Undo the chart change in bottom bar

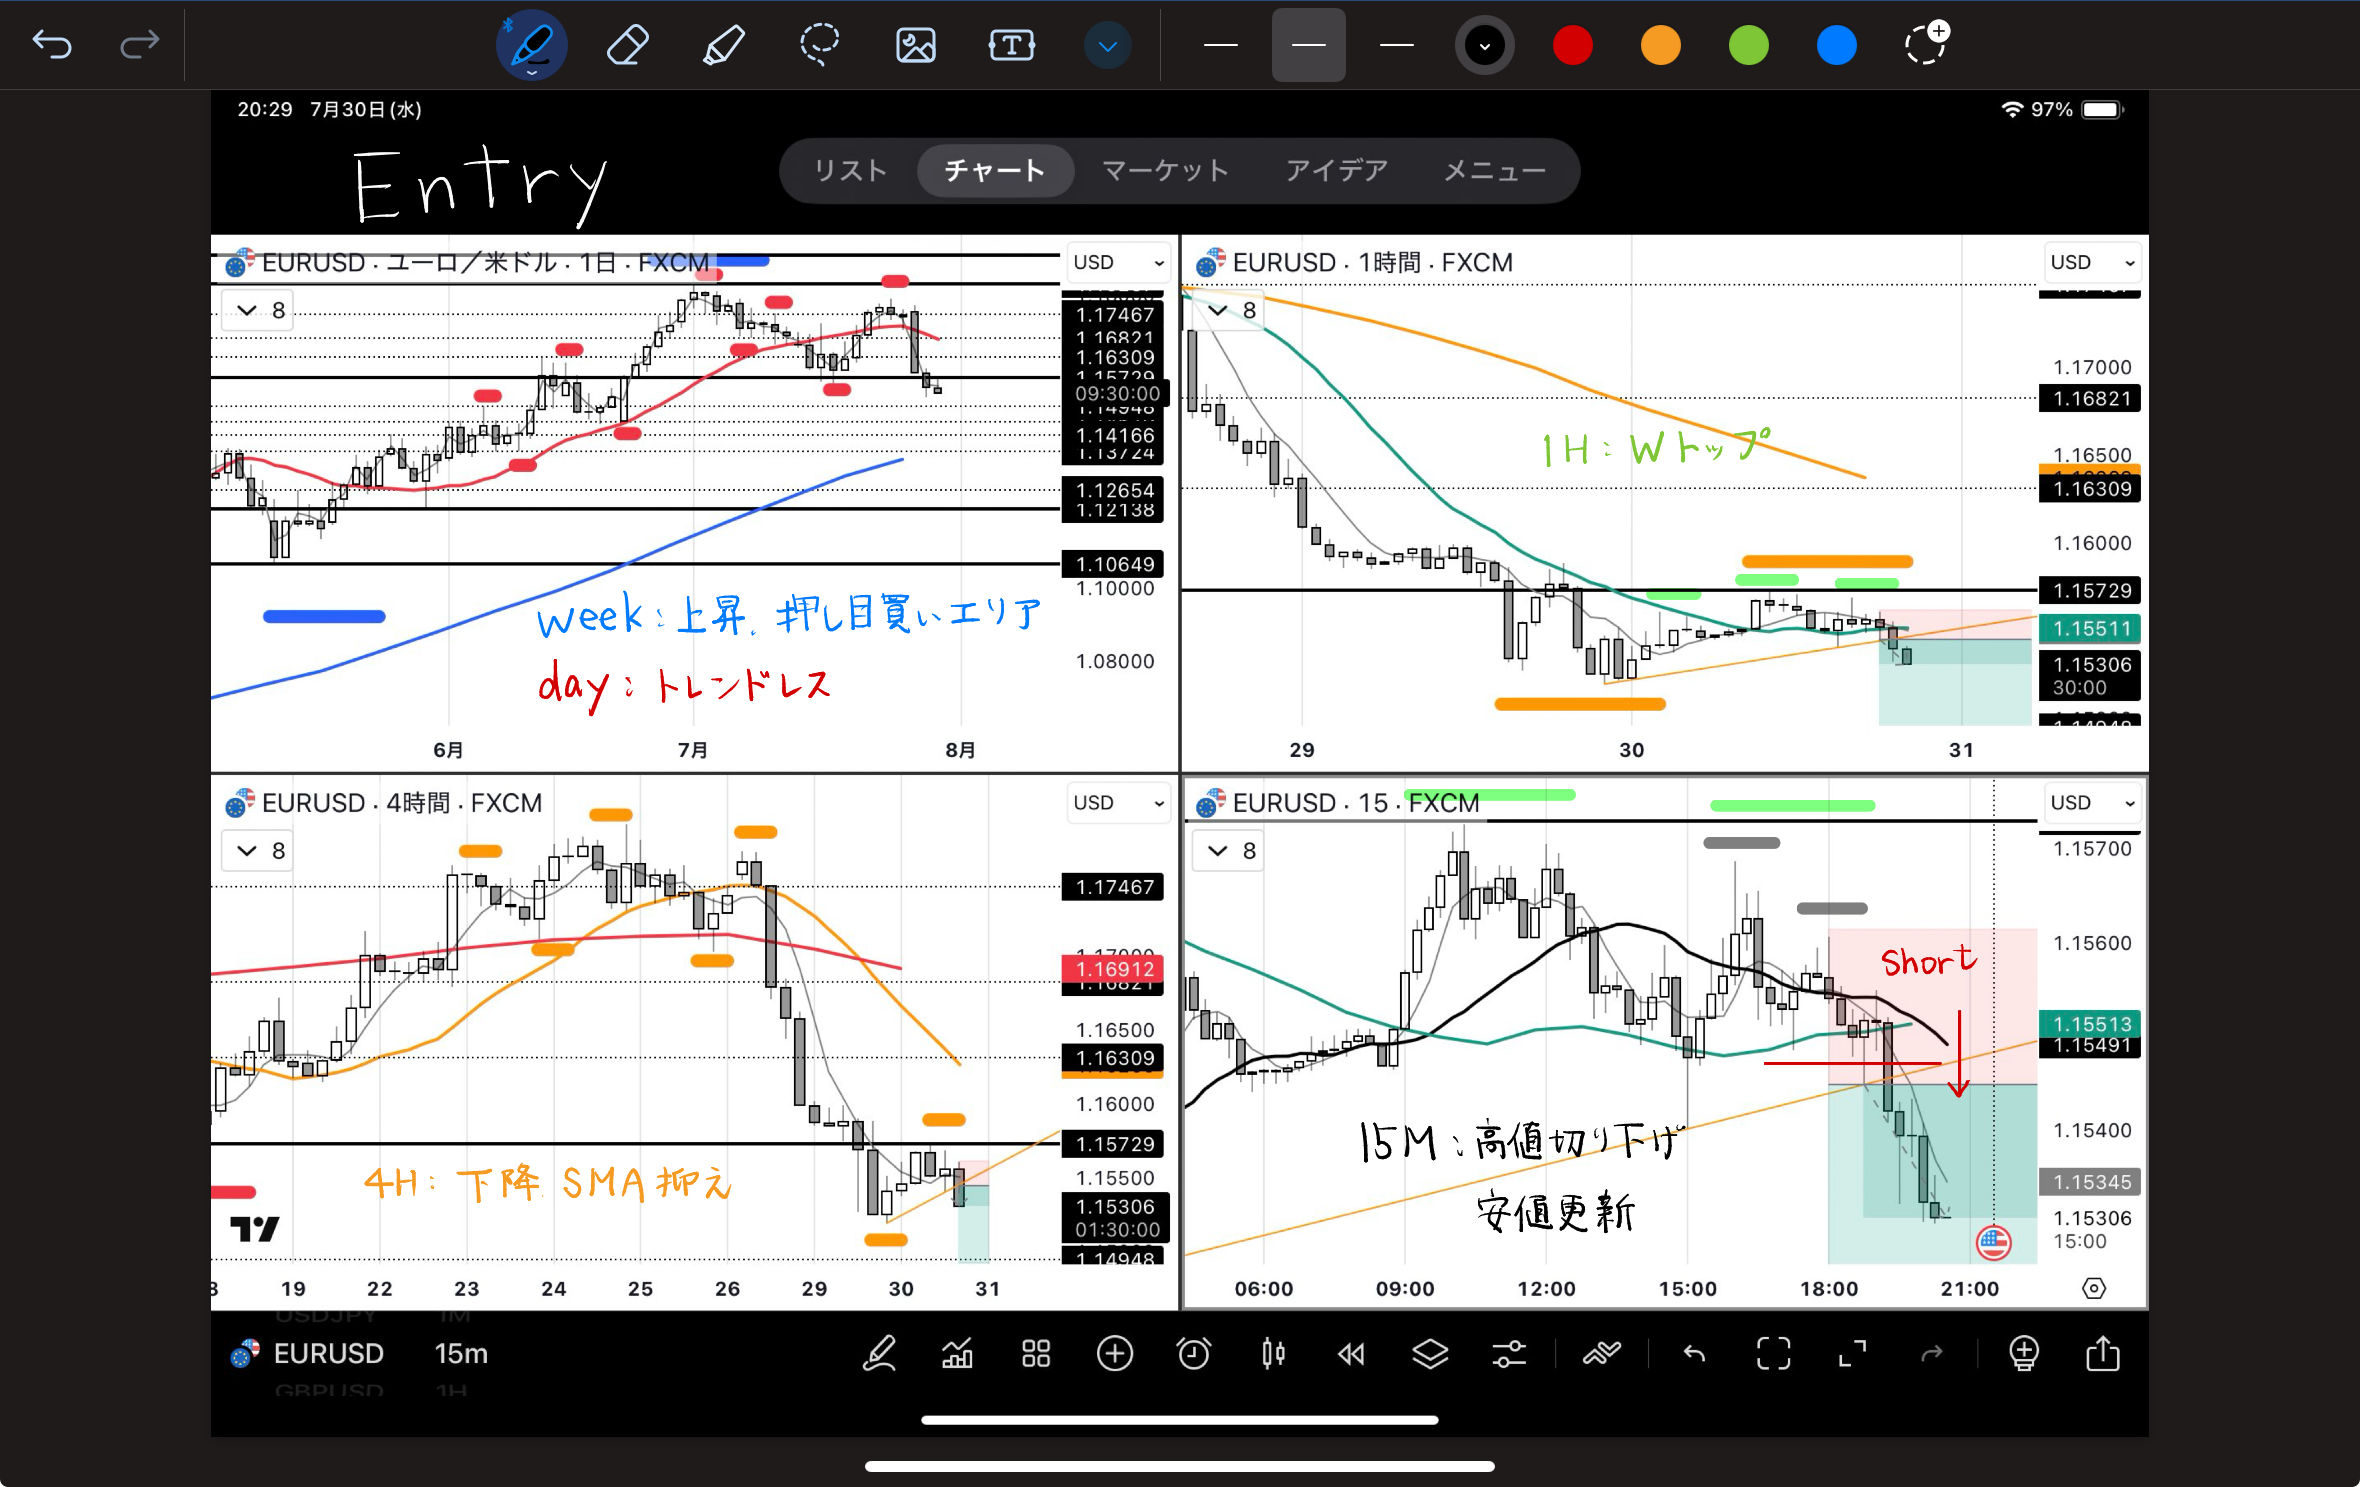[1694, 1354]
